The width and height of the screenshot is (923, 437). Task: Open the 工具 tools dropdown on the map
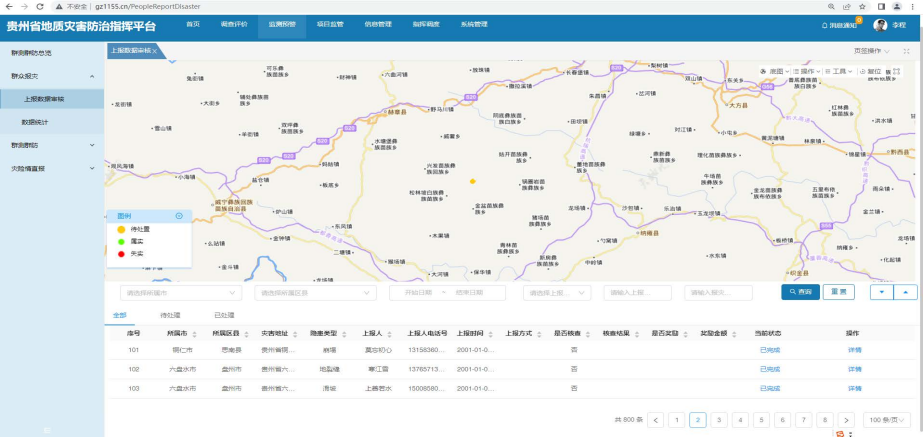click(x=838, y=71)
